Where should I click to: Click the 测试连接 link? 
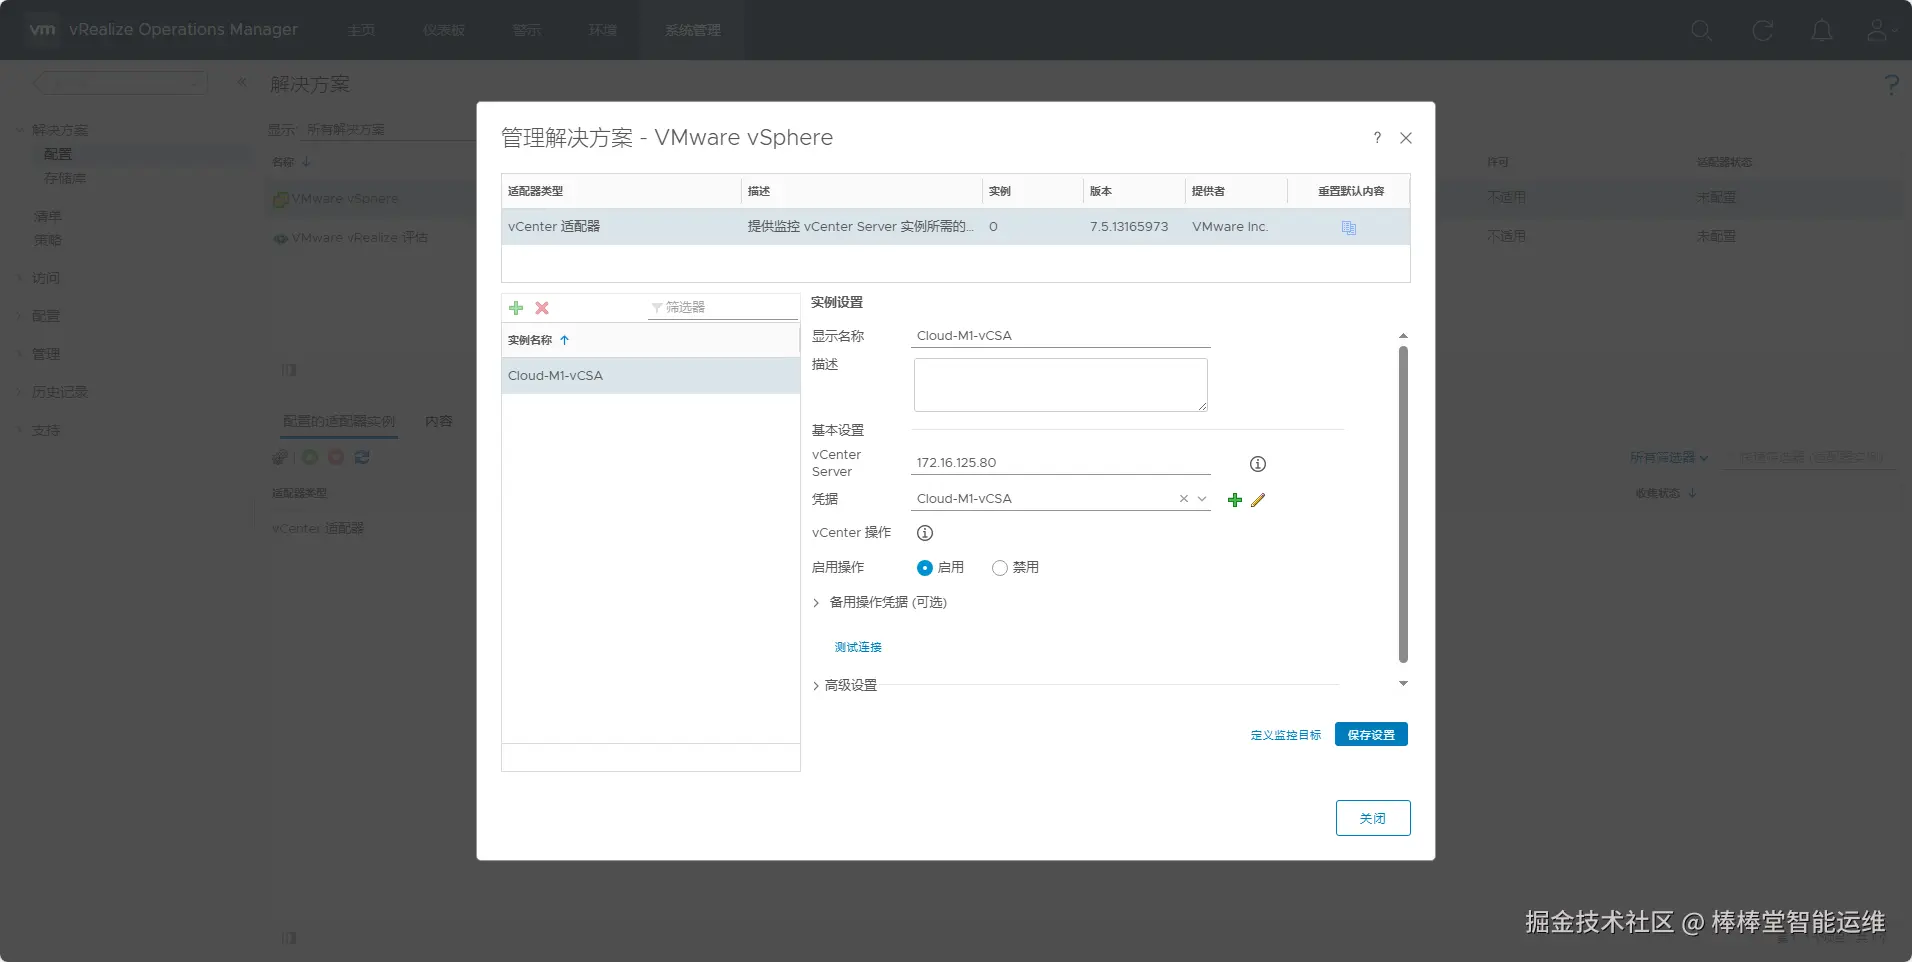pos(858,647)
